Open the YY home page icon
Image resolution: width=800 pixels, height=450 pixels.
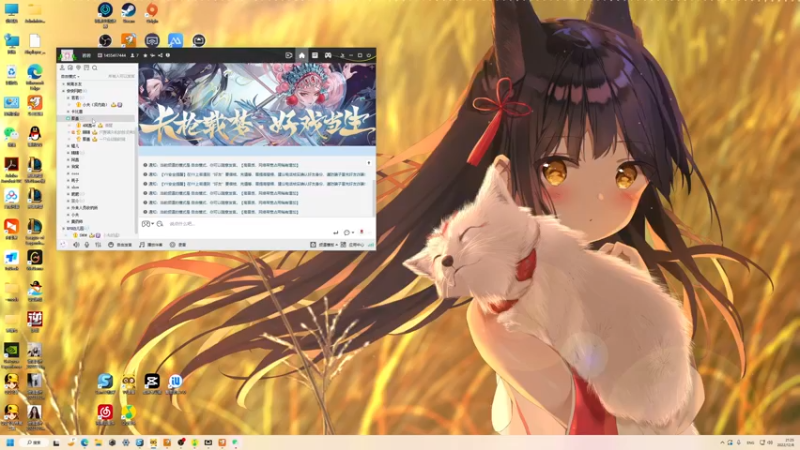point(302,55)
